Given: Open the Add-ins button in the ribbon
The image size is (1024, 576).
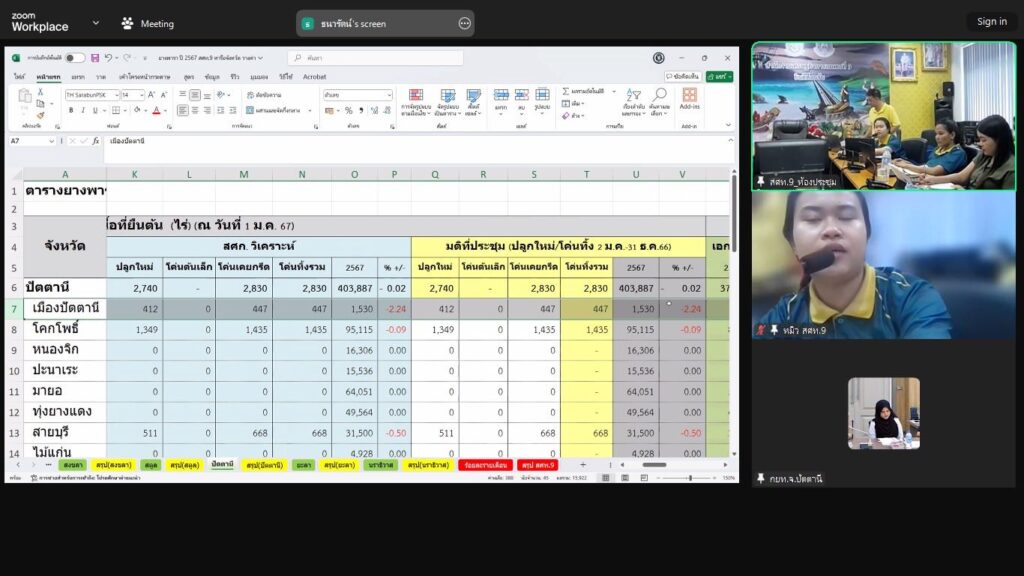Looking at the screenshot, I should tap(689, 98).
